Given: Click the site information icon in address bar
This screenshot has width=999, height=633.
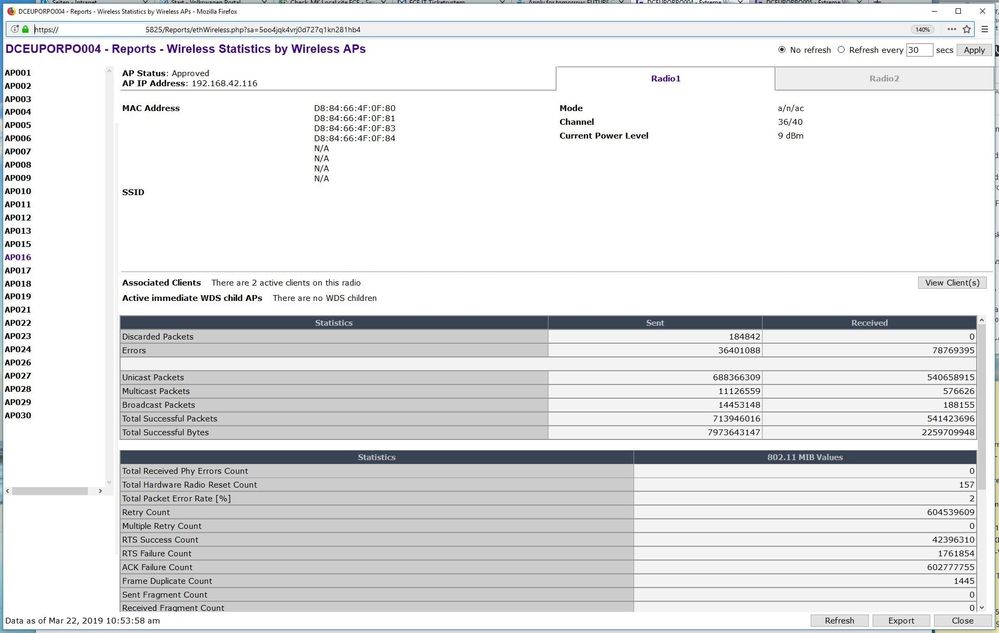Looking at the screenshot, I should pyautogui.click(x=13, y=29).
